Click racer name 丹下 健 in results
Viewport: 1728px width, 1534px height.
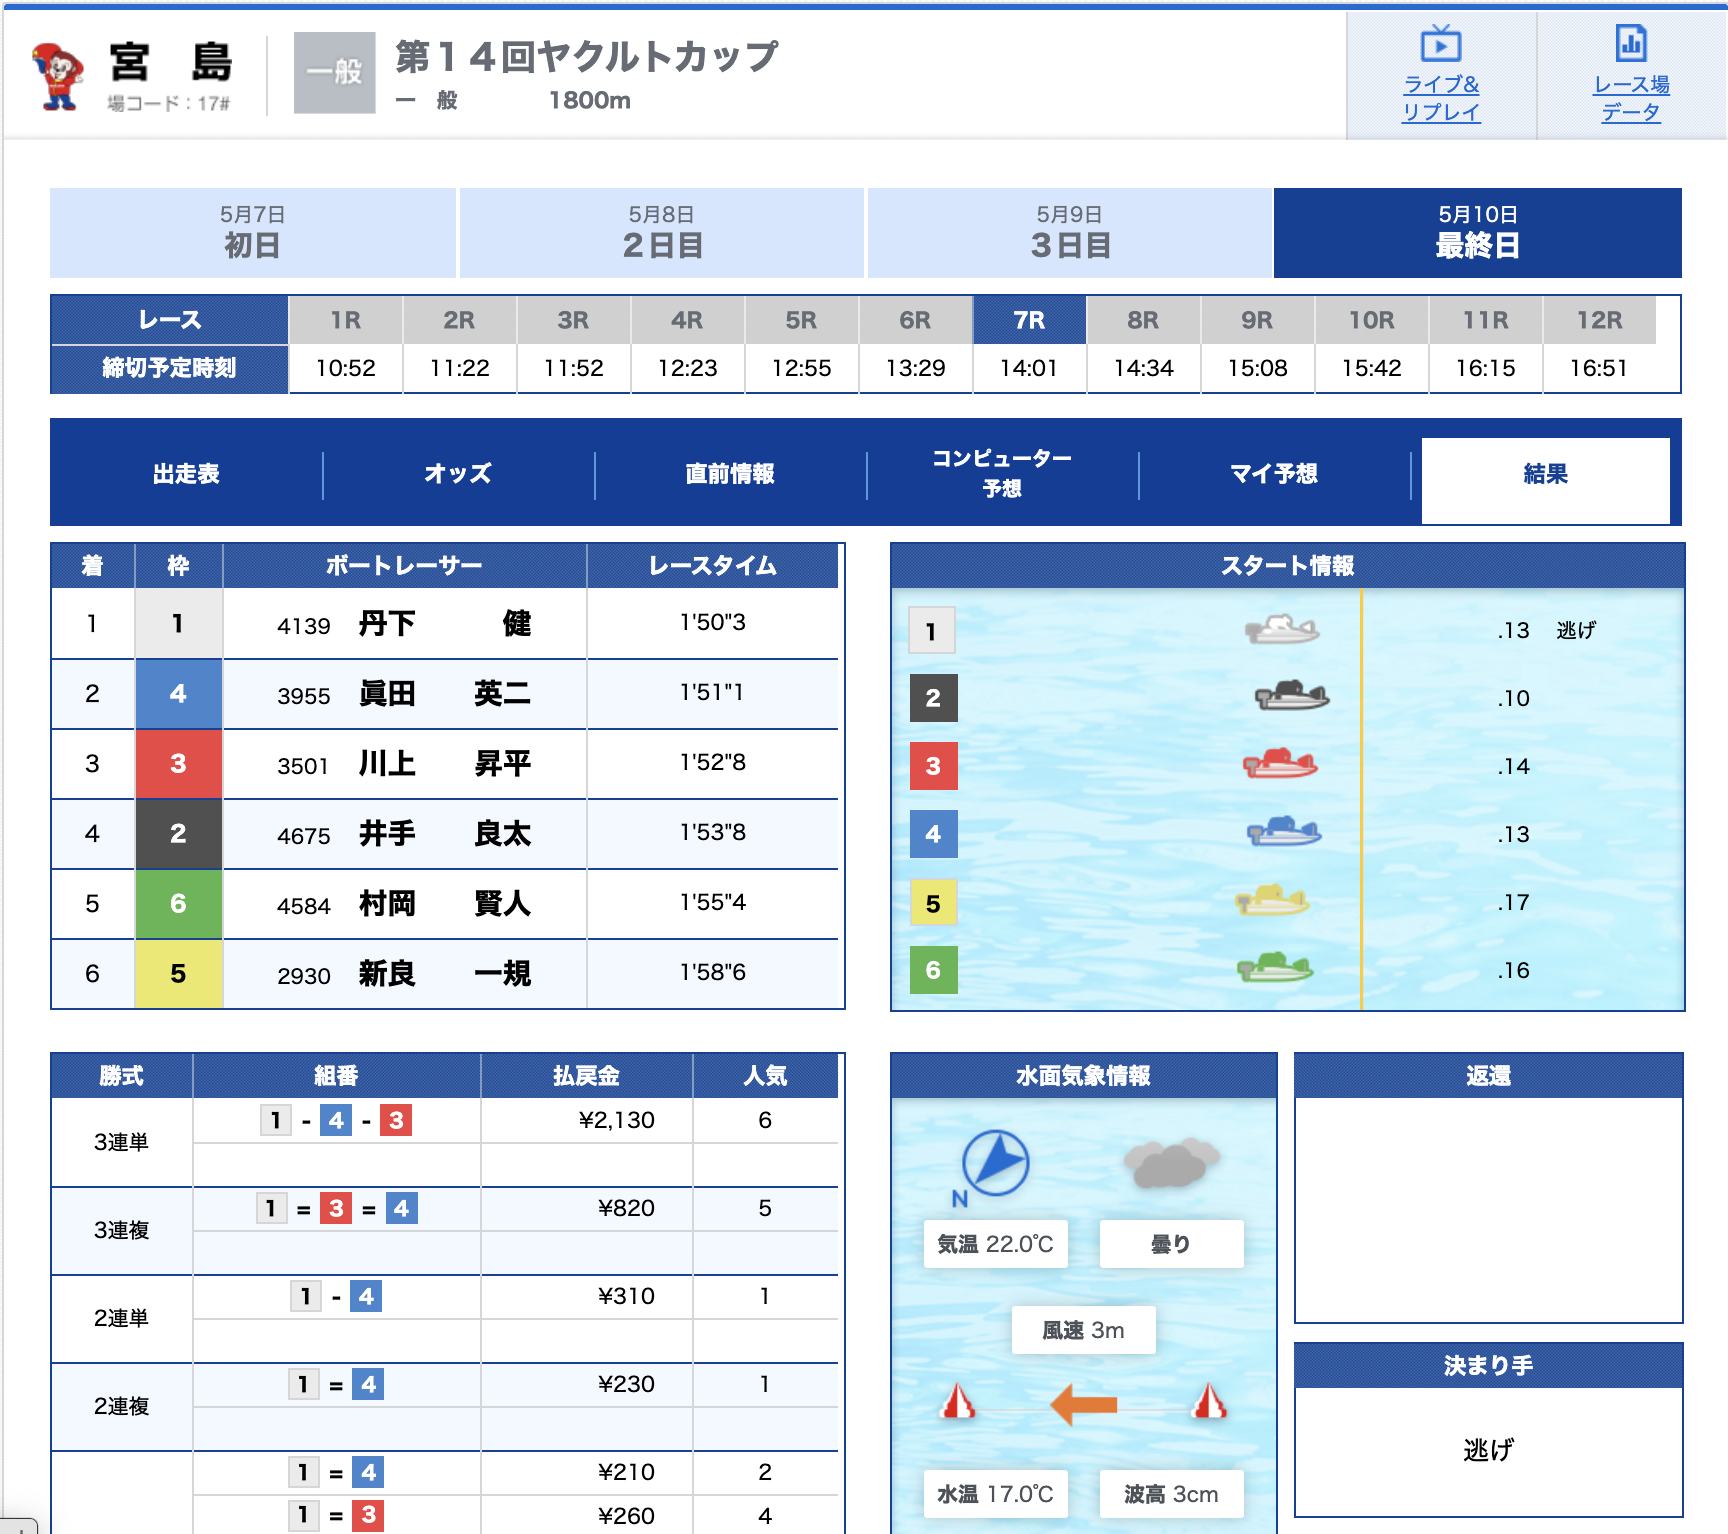click(444, 624)
